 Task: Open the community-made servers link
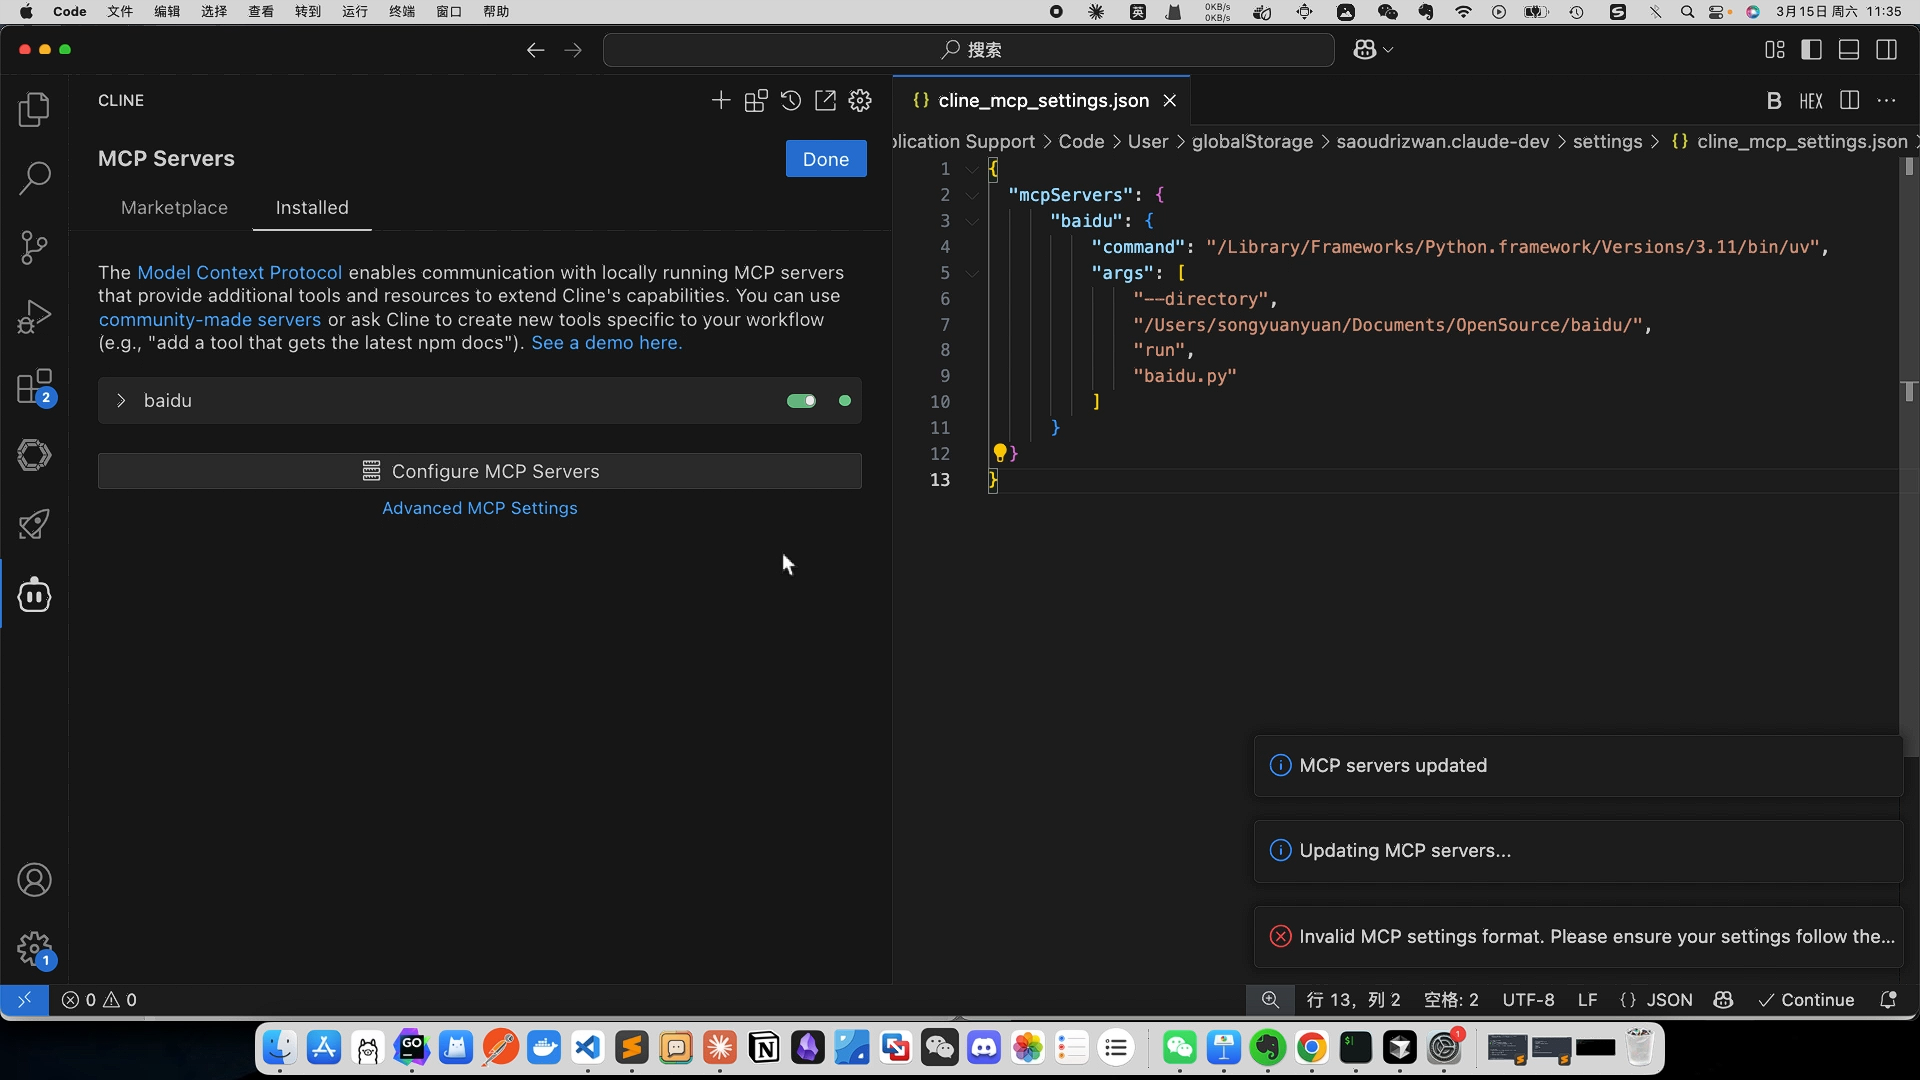(210, 320)
